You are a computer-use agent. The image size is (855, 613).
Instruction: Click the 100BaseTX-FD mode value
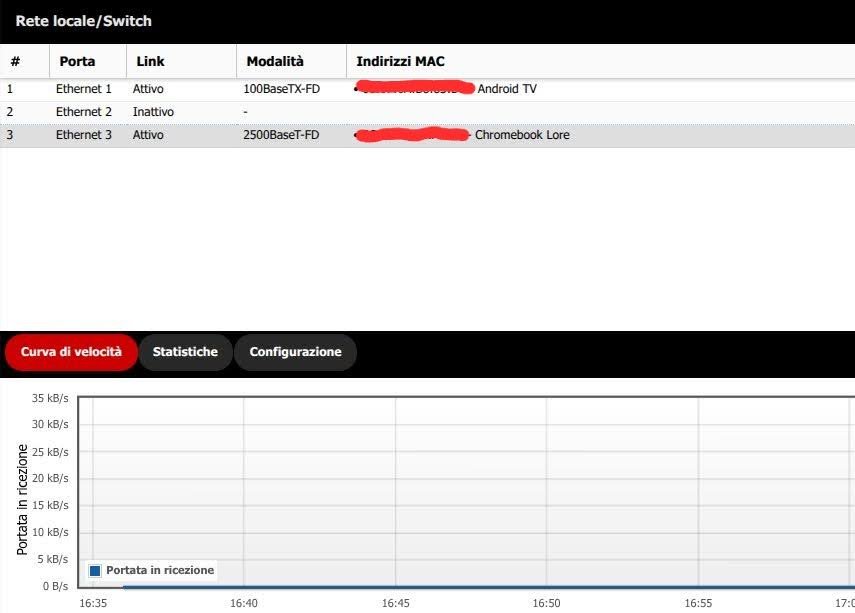point(281,89)
